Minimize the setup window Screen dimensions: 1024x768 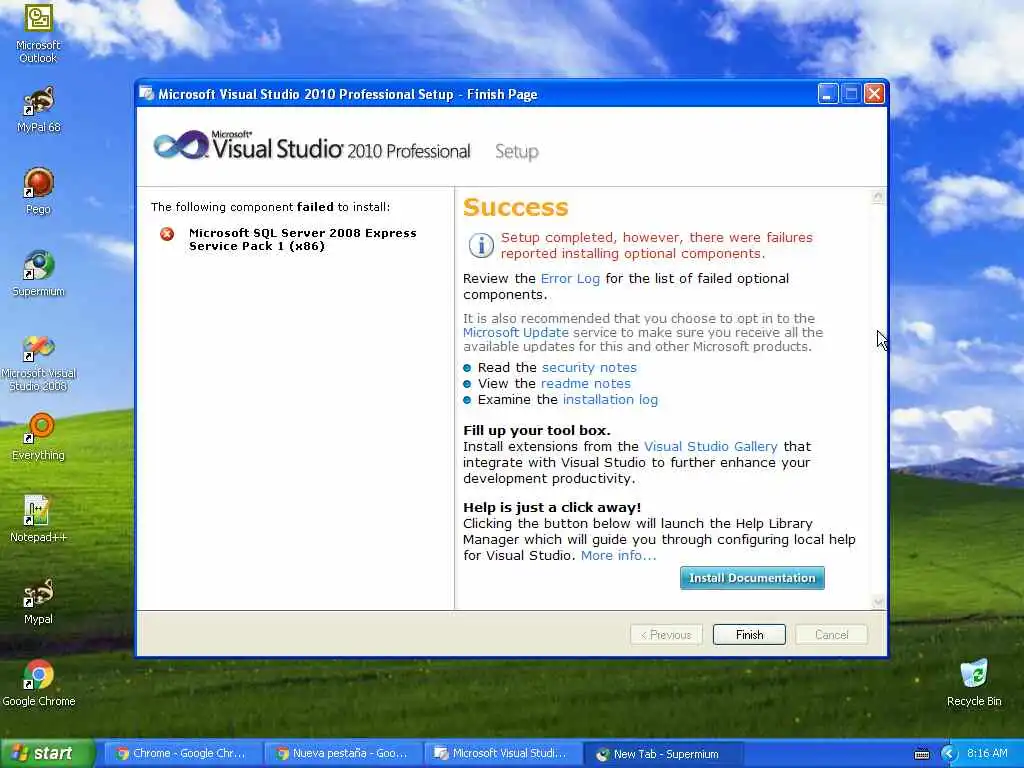click(x=827, y=94)
